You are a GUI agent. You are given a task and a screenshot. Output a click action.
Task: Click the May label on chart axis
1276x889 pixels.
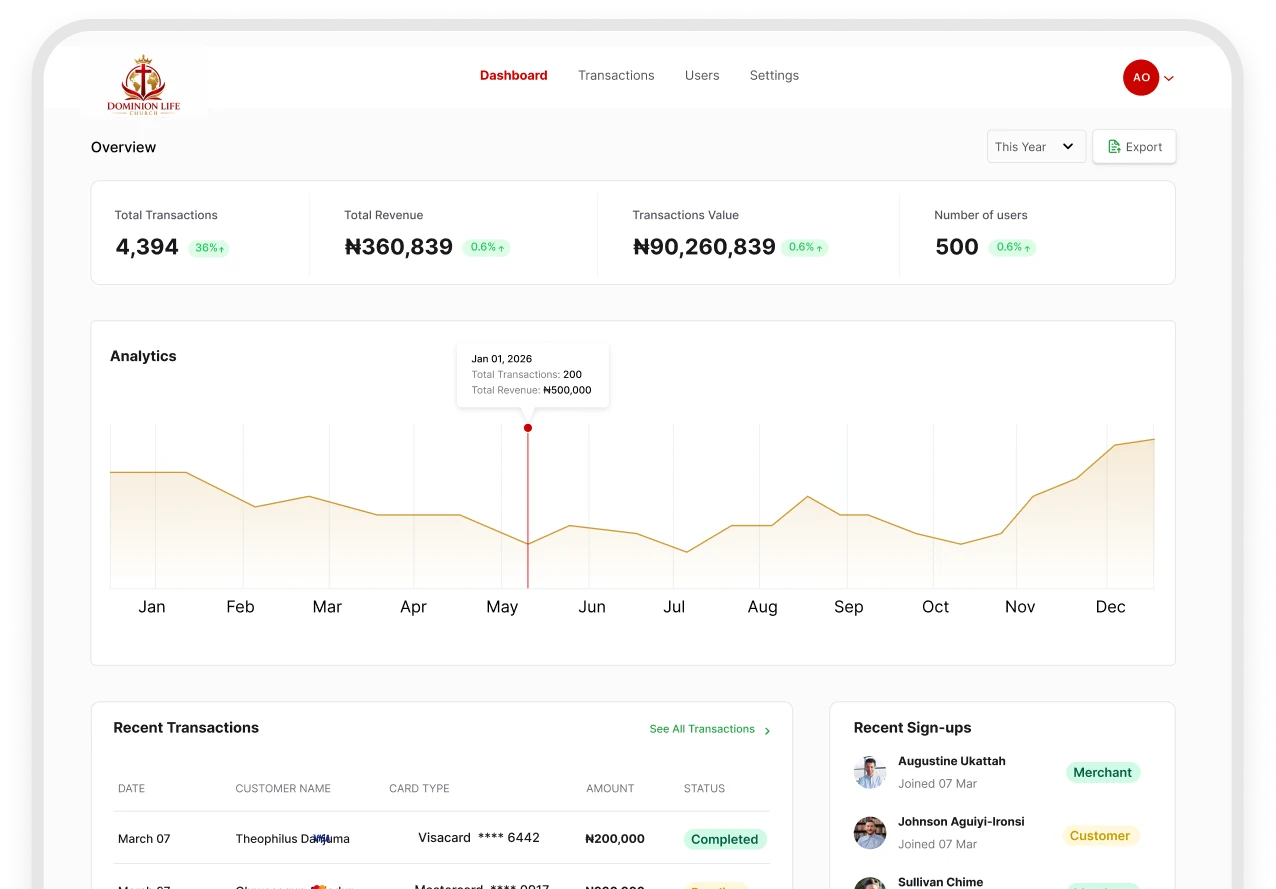tap(502, 607)
